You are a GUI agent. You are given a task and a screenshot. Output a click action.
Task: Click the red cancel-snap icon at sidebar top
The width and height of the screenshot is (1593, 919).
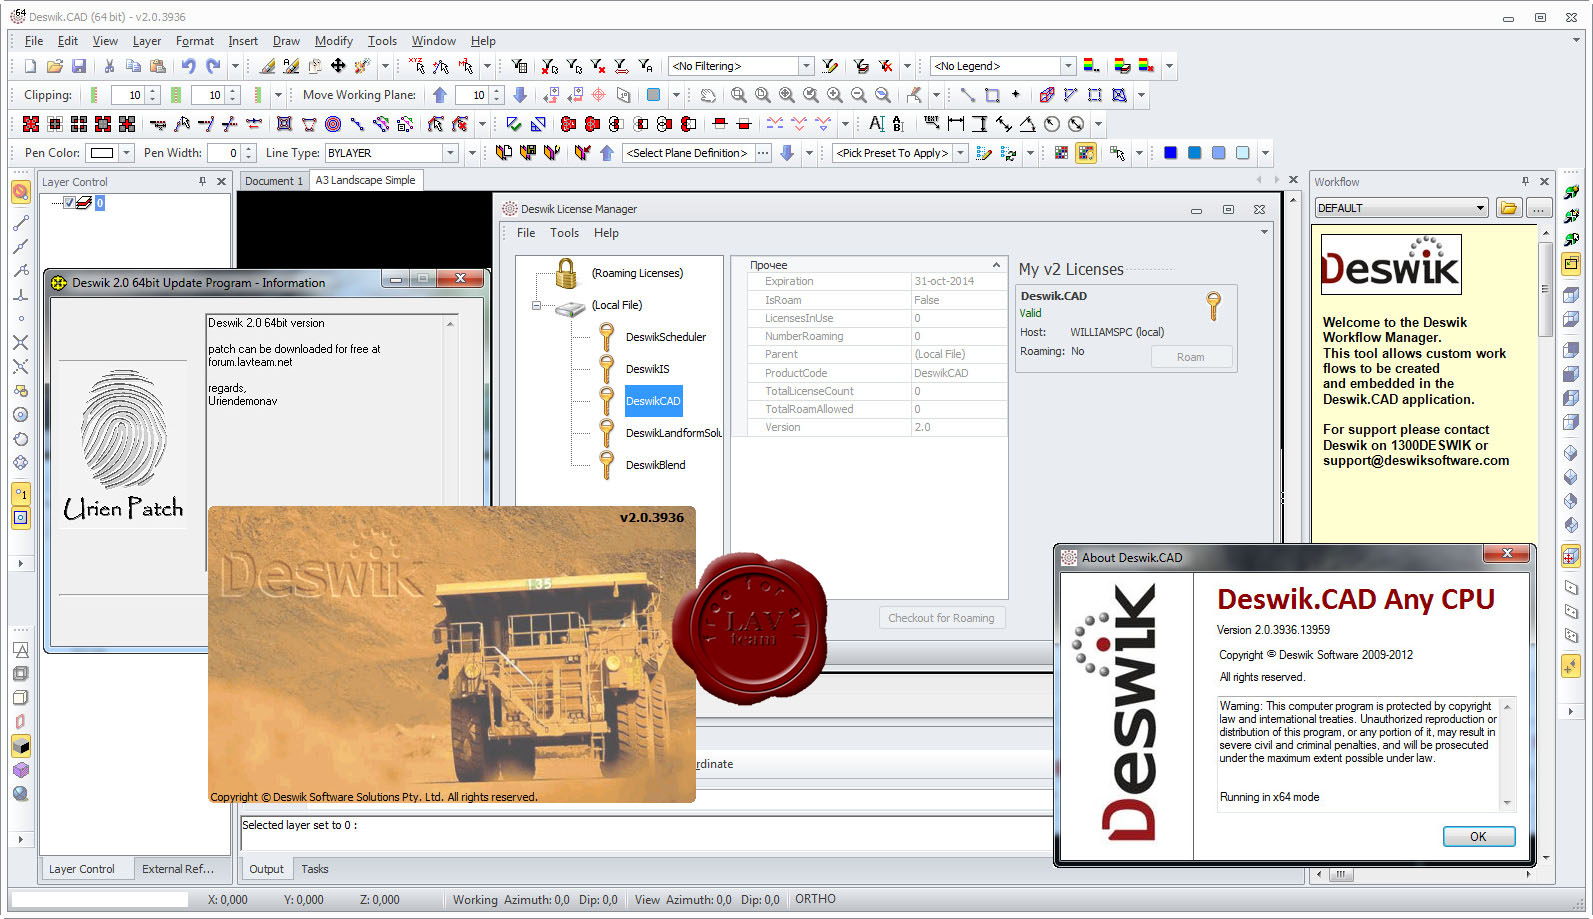20,191
